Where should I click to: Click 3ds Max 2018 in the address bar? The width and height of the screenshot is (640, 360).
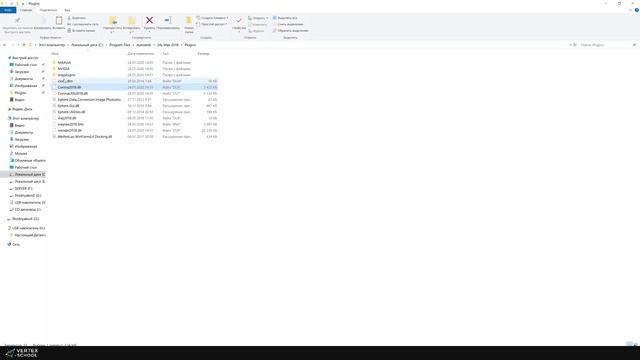[168, 45]
